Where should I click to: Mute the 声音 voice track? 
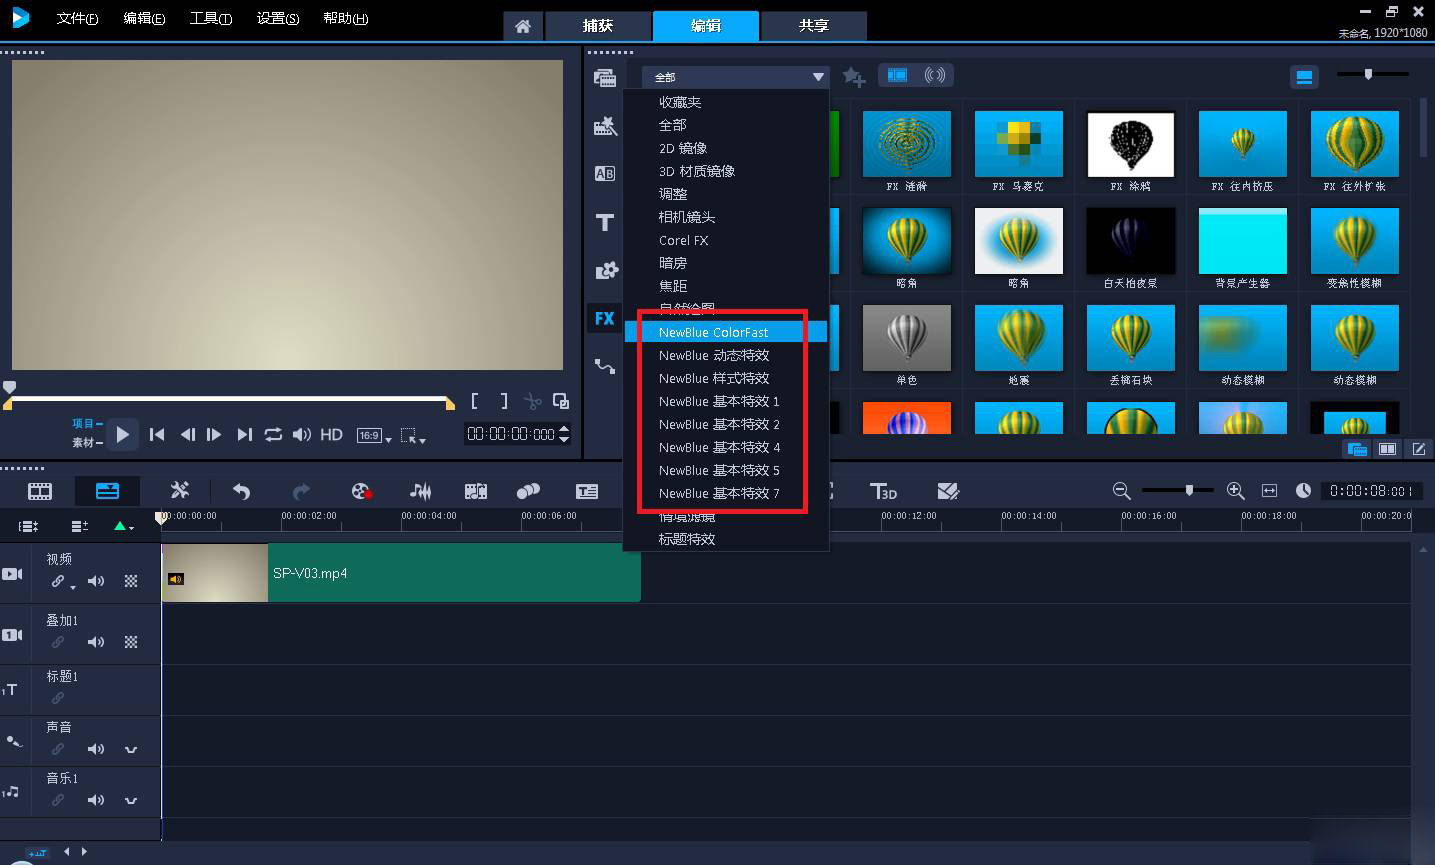pyautogui.click(x=96, y=749)
